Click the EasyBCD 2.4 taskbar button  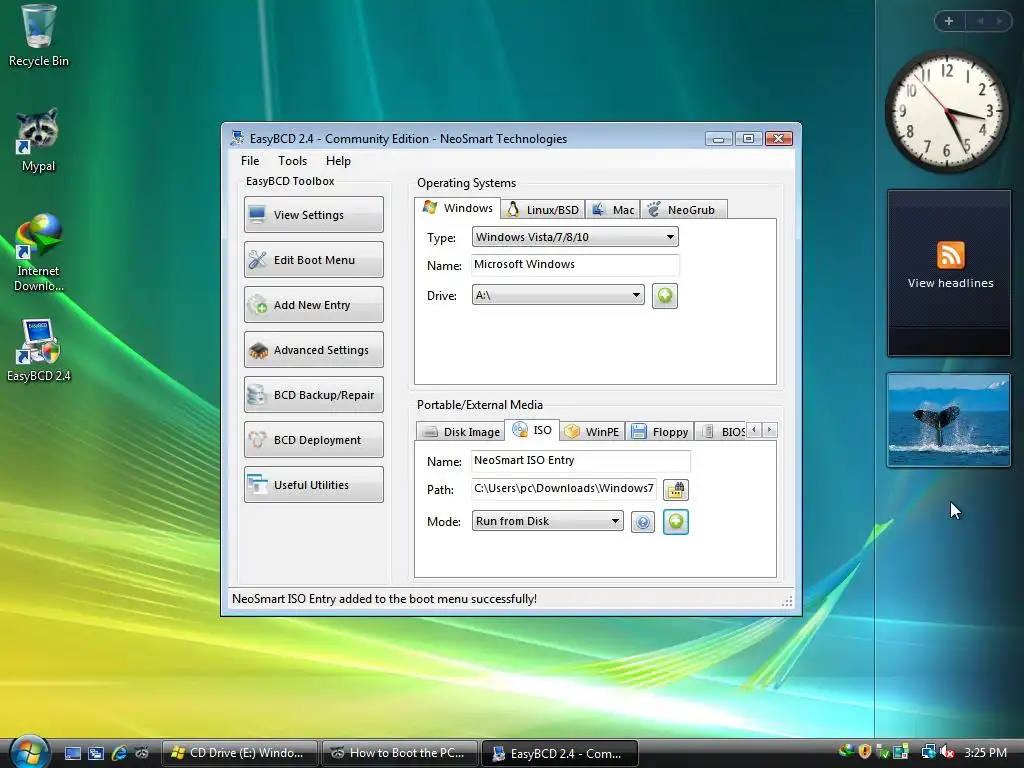pyautogui.click(x=560, y=753)
